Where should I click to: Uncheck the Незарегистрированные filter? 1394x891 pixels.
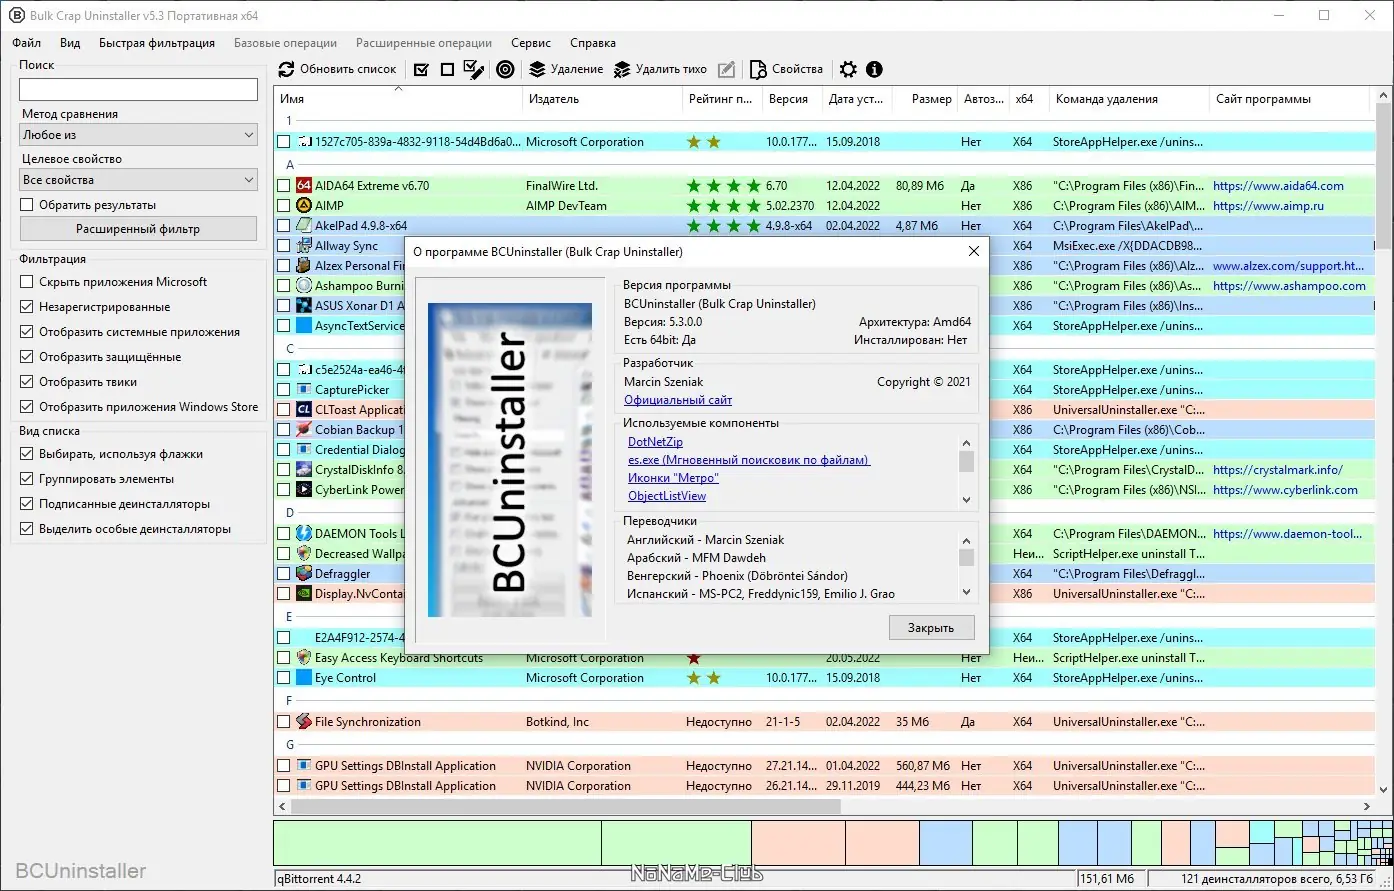(x=27, y=307)
